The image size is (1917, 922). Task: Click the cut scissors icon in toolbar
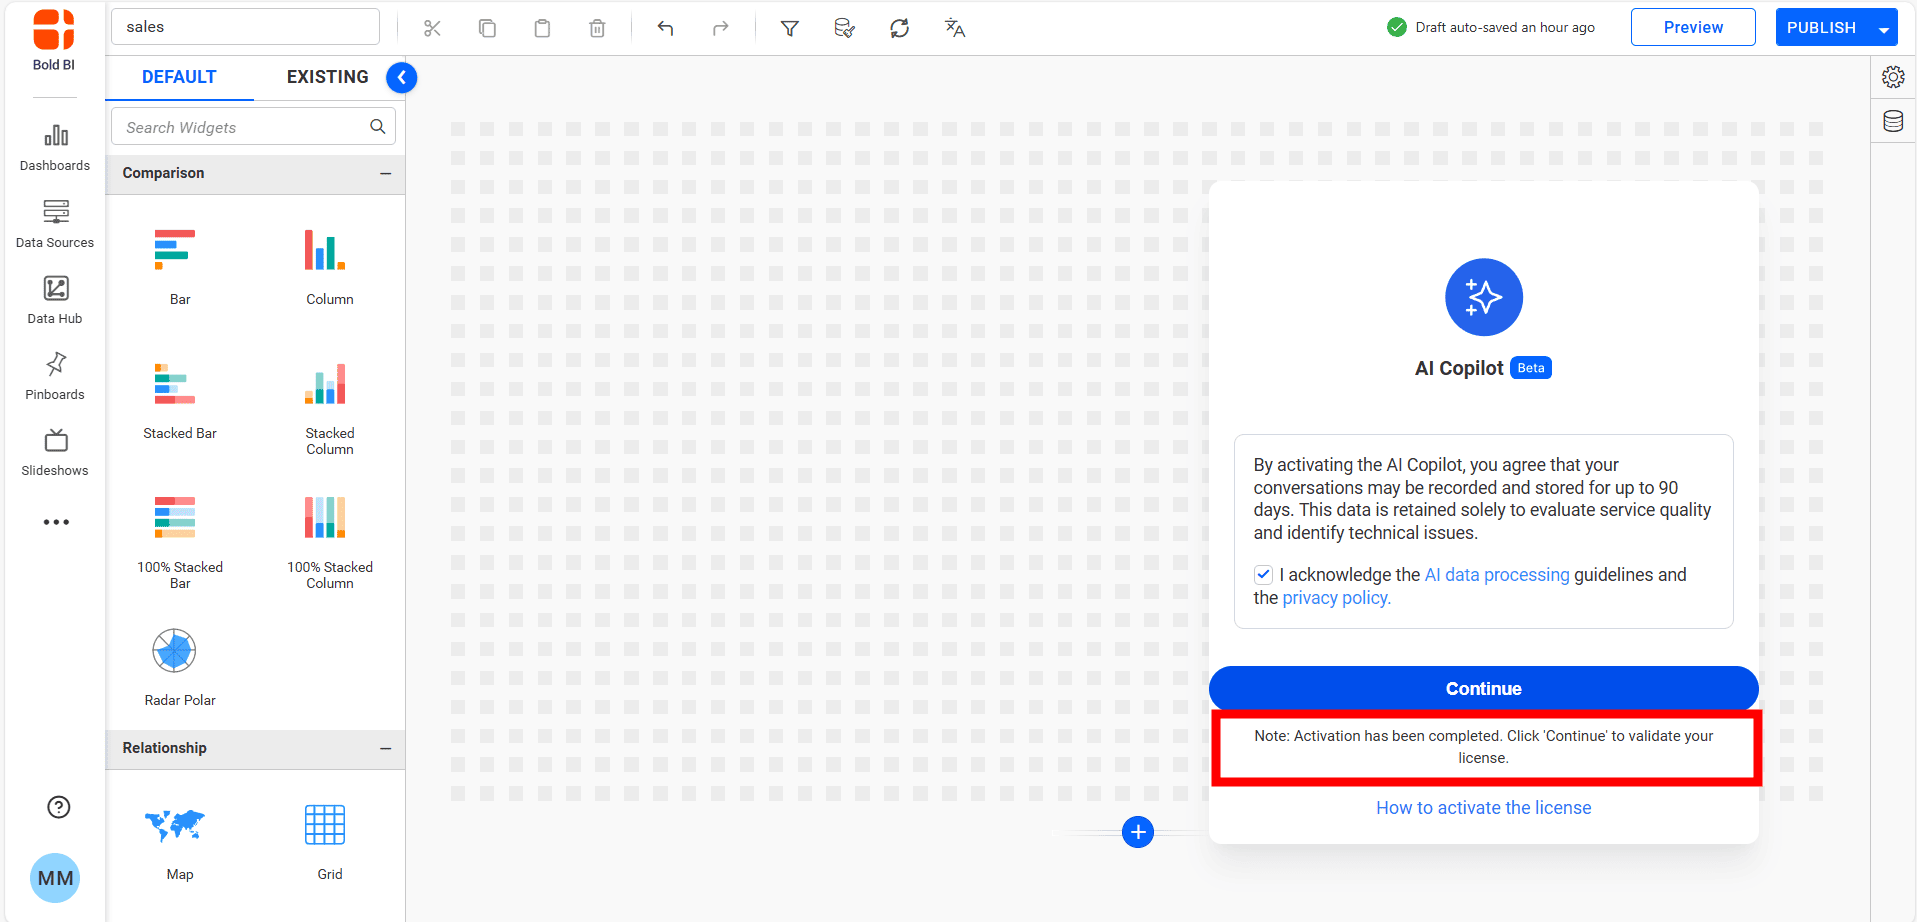(x=432, y=28)
